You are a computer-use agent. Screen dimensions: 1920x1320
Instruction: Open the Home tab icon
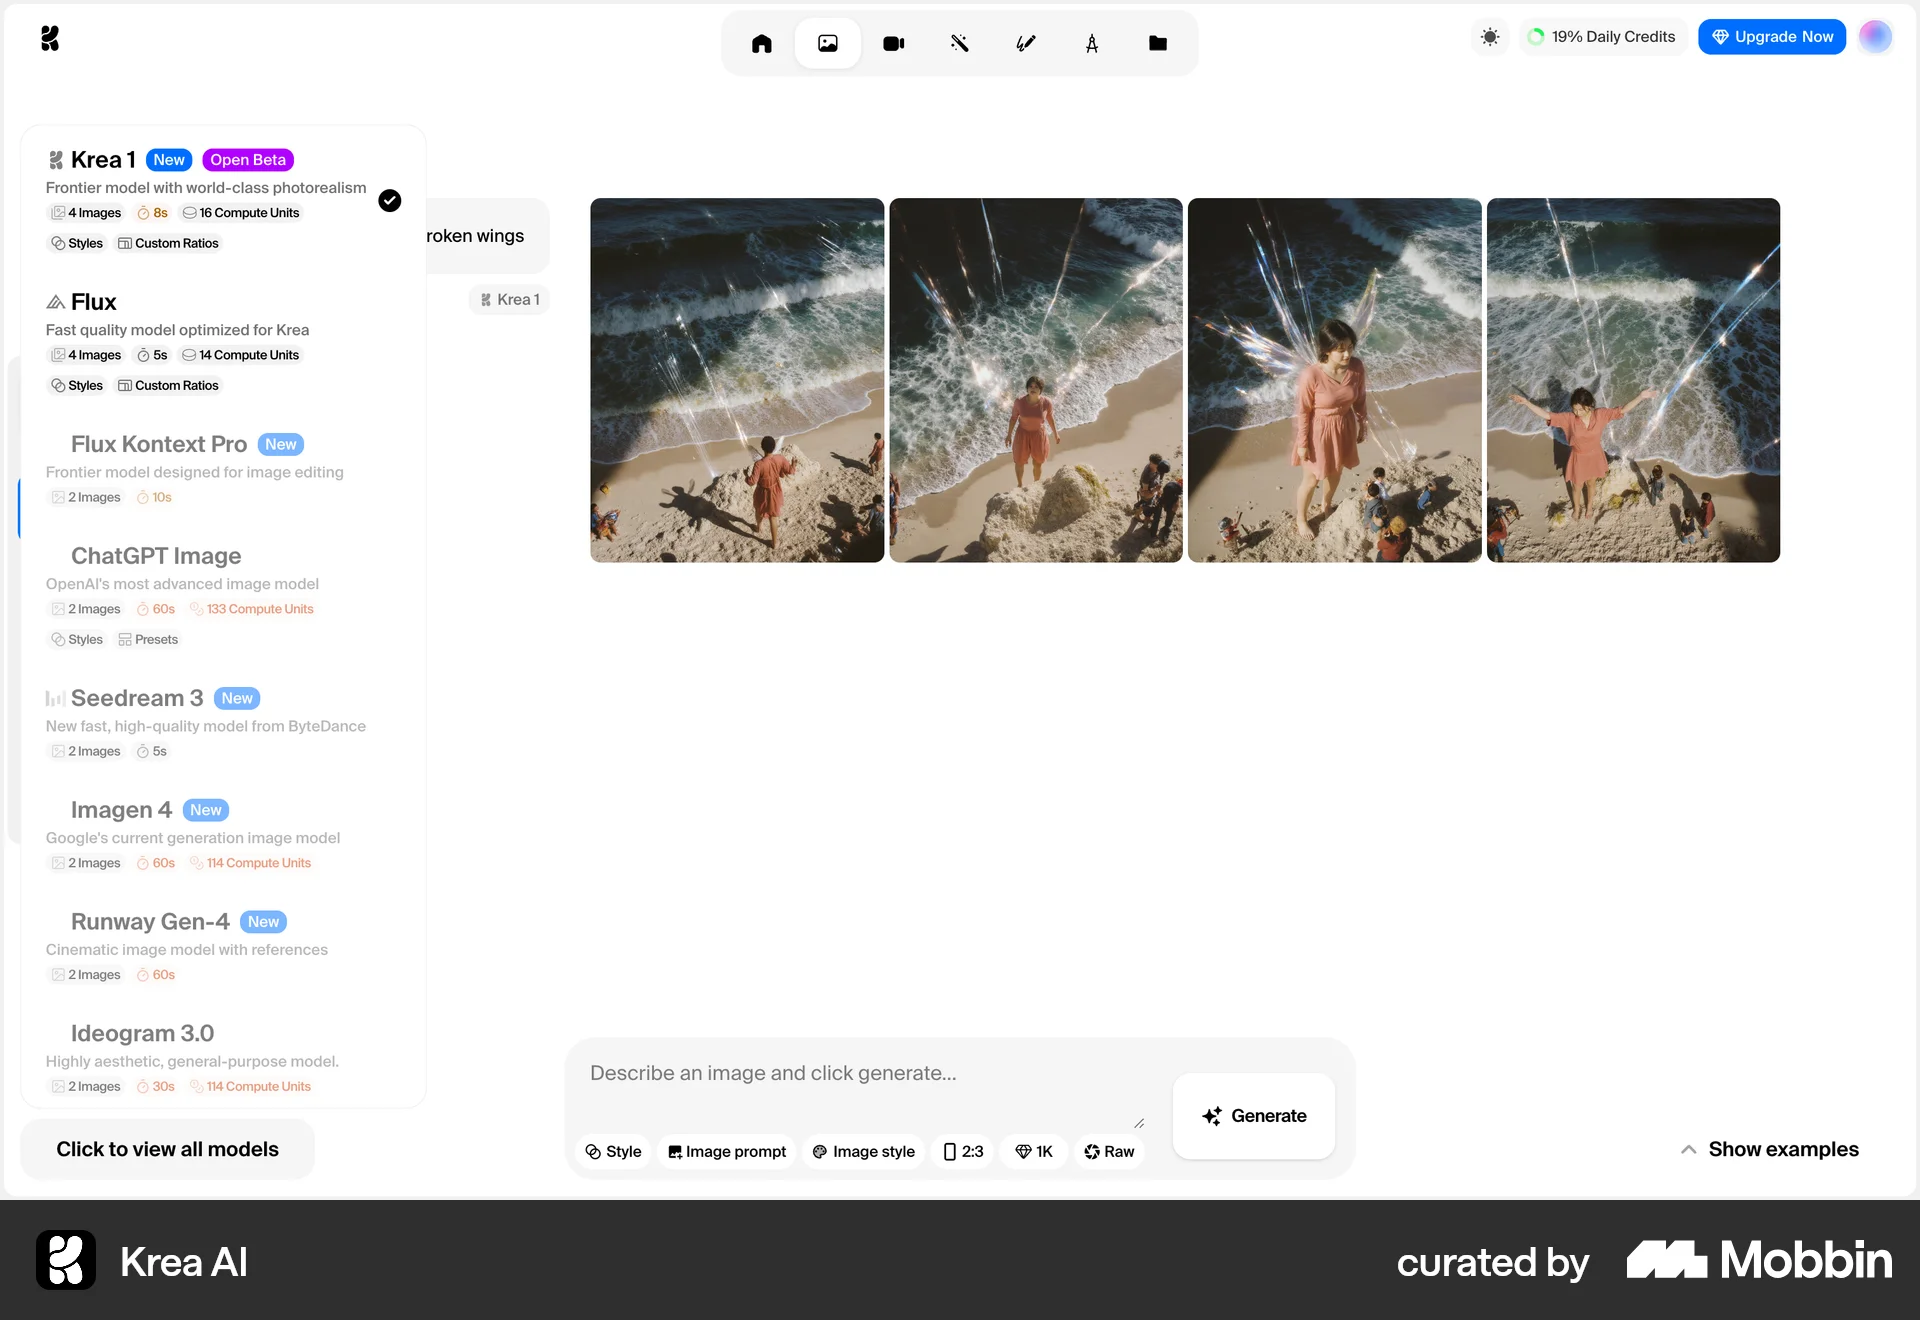coord(761,43)
